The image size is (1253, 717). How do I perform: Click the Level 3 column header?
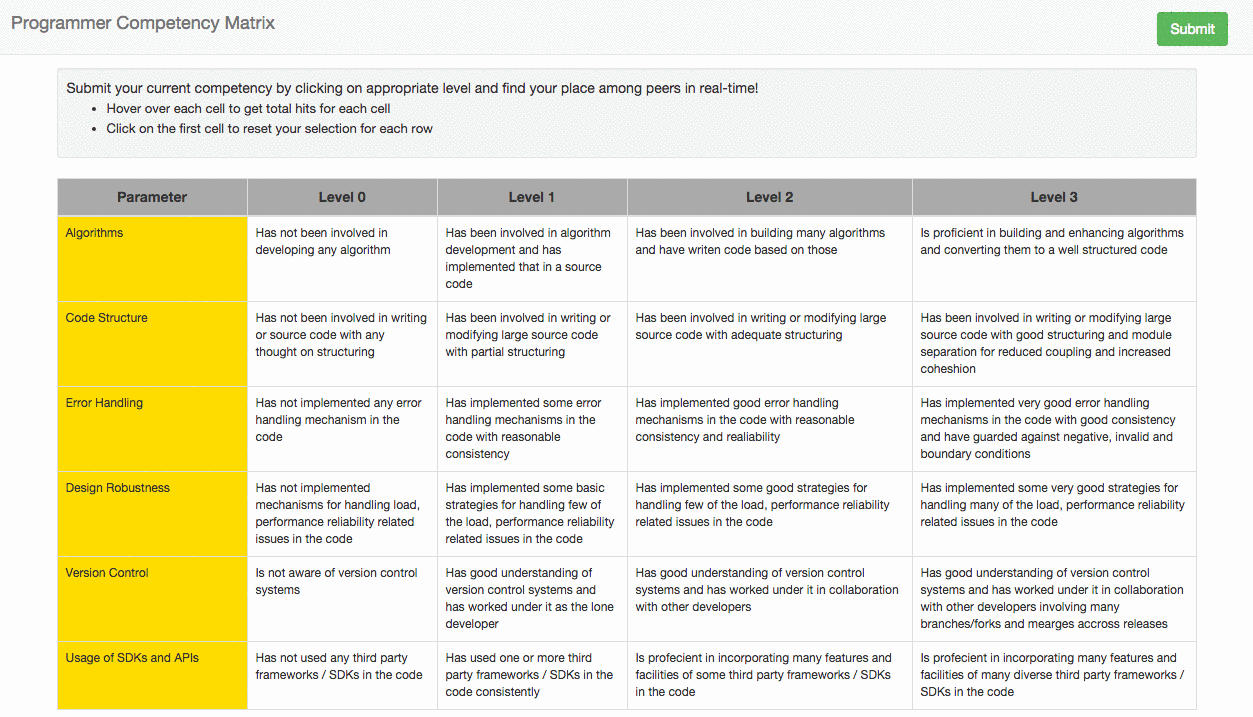coord(1054,197)
